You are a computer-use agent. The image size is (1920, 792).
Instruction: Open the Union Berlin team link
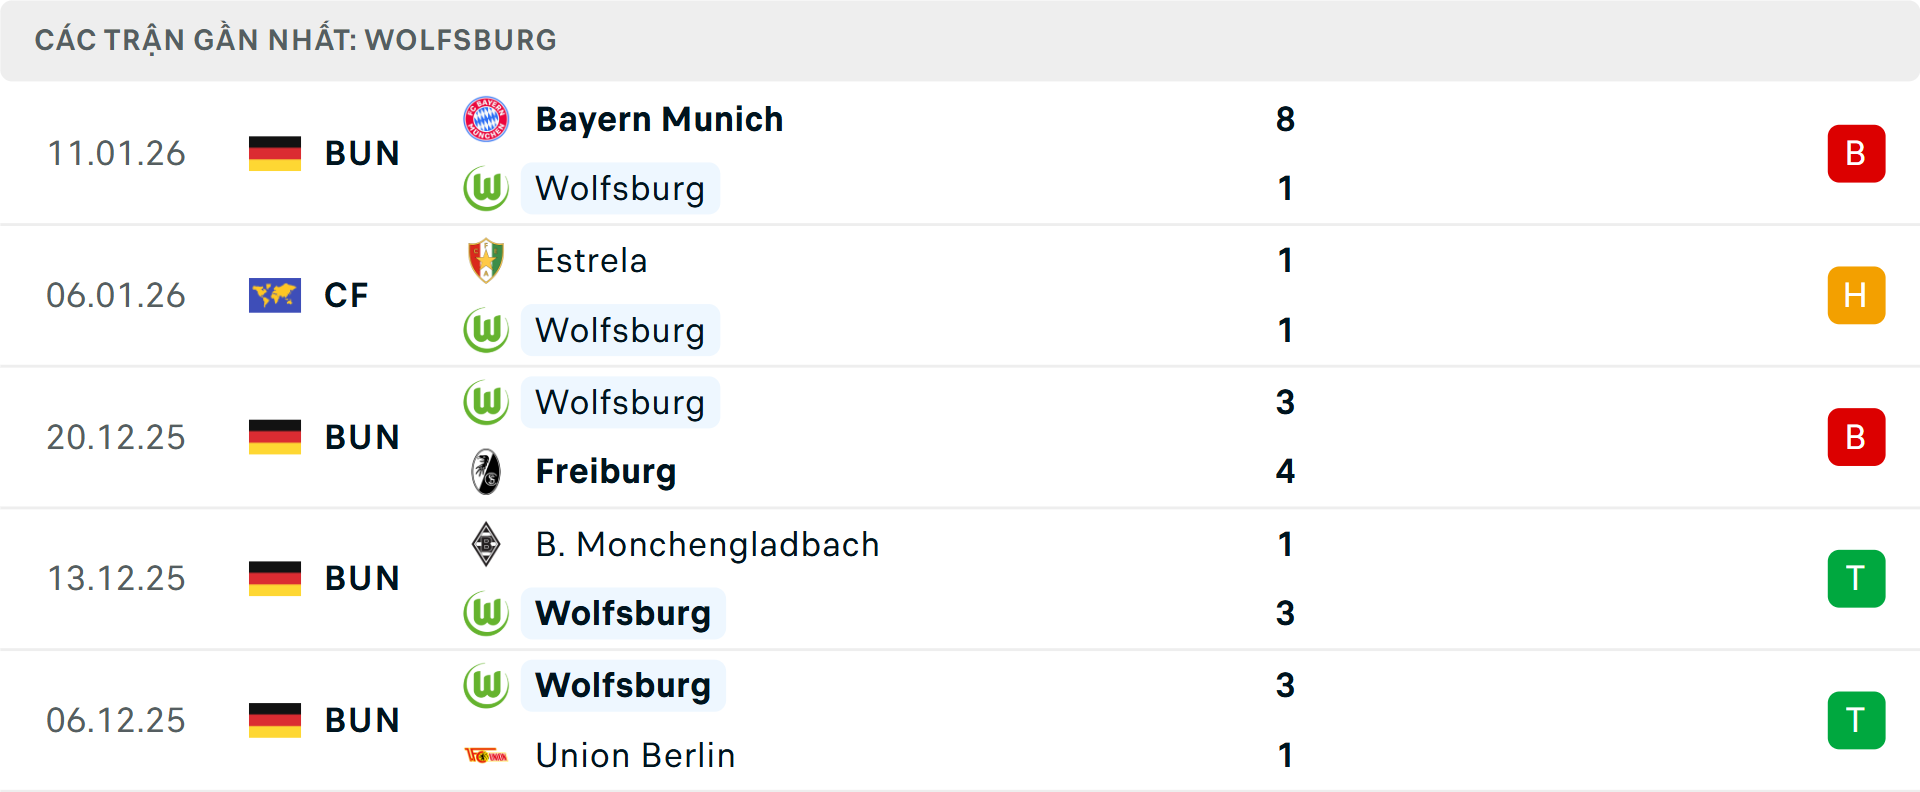click(635, 755)
